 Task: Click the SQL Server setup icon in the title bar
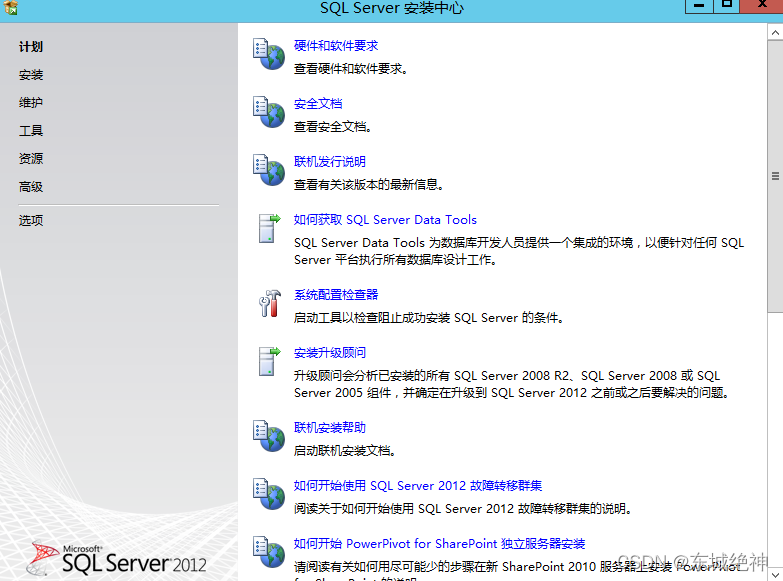click(10, 7)
